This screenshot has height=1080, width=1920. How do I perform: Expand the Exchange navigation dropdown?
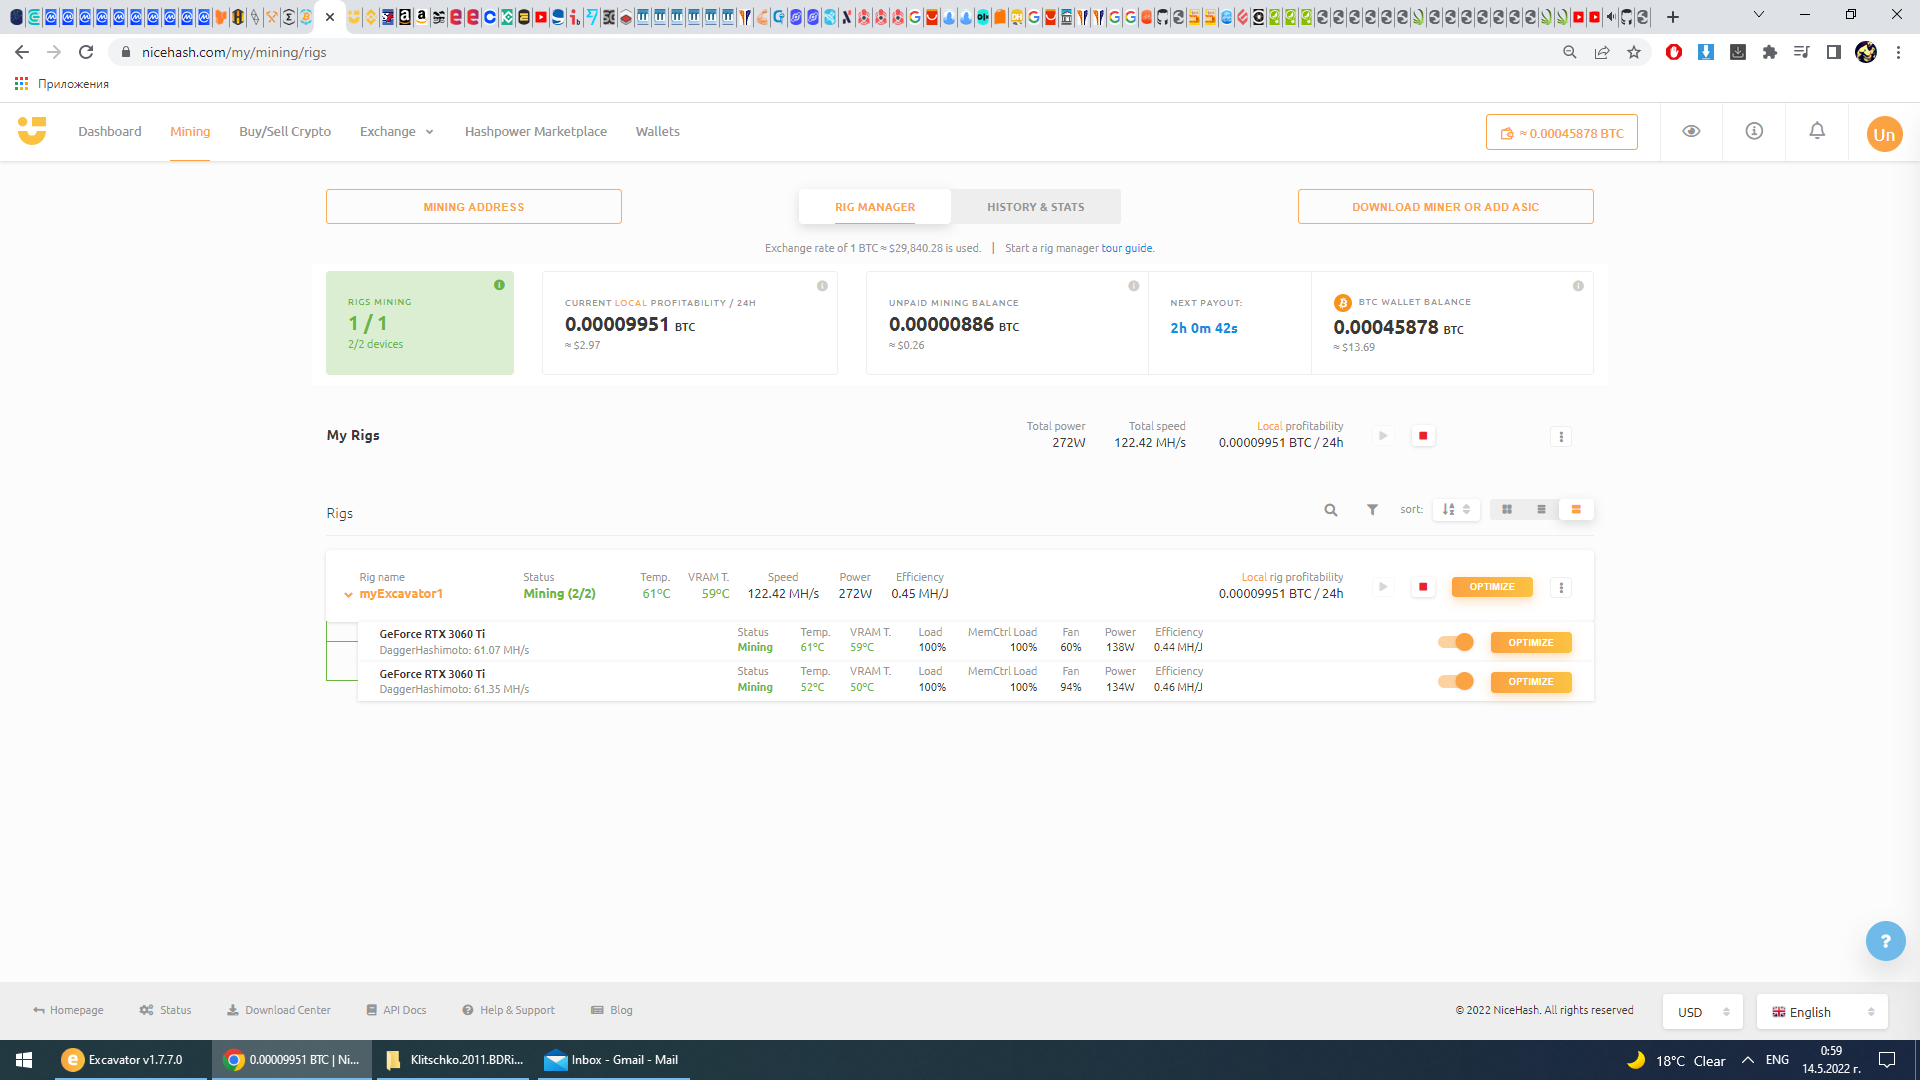pyautogui.click(x=396, y=131)
